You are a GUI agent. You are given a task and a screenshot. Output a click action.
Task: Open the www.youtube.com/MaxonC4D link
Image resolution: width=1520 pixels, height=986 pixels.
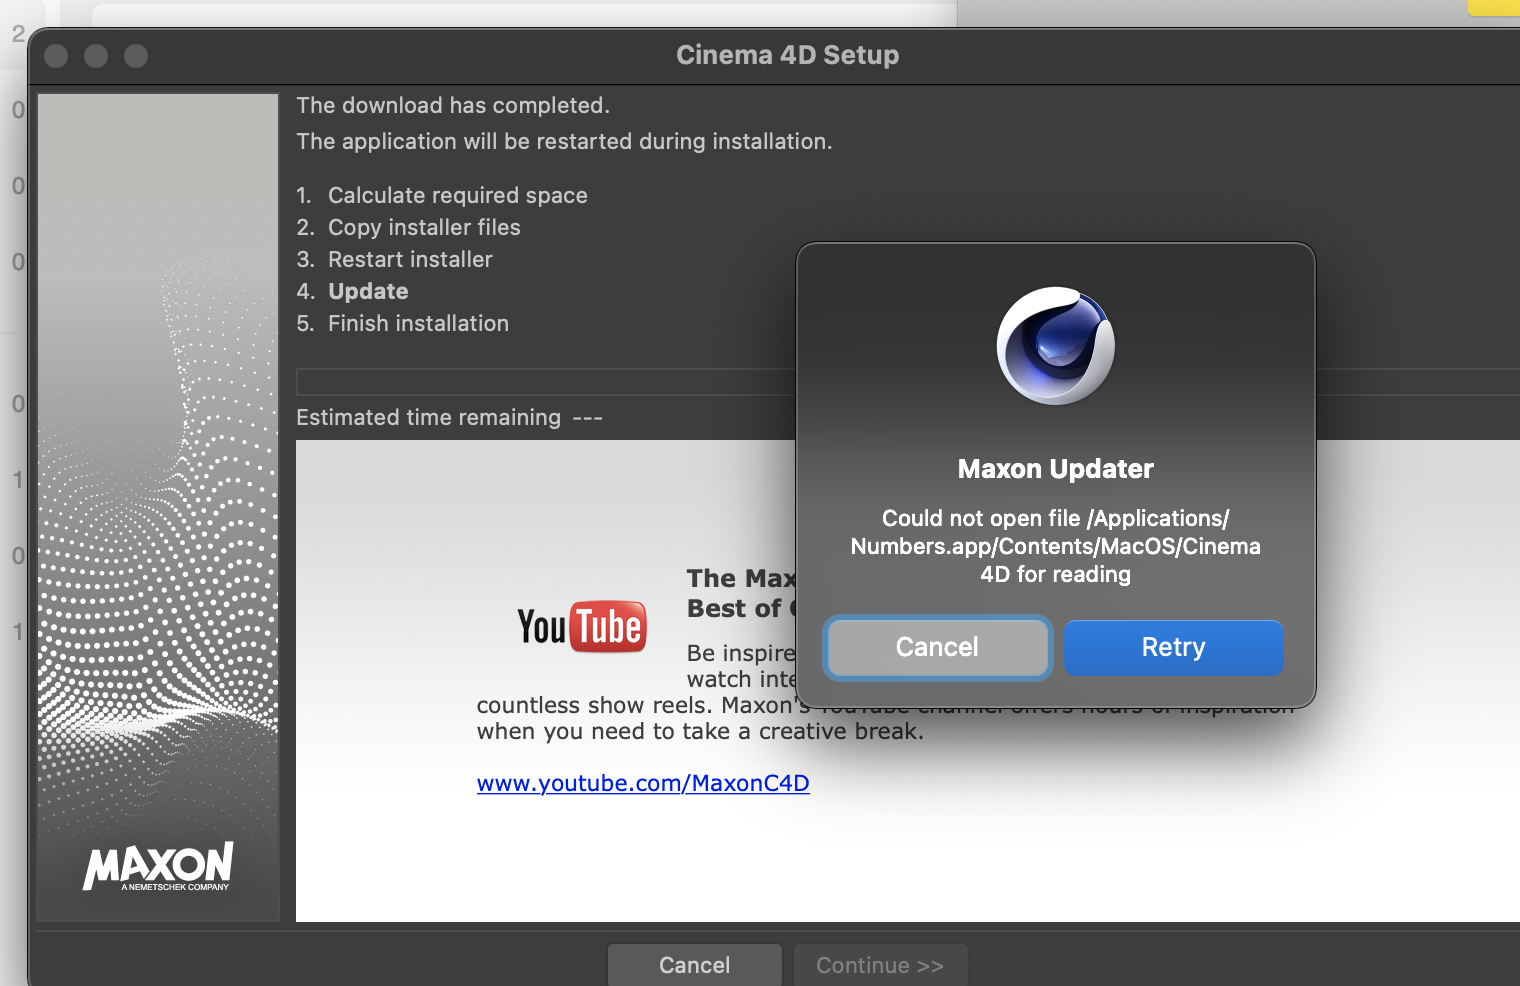coord(643,783)
